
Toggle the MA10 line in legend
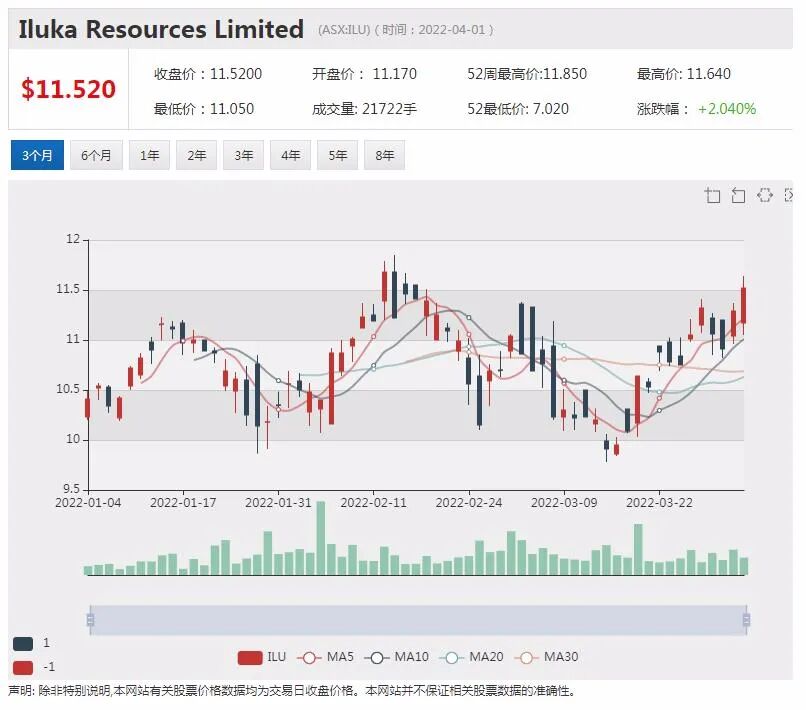click(396, 657)
